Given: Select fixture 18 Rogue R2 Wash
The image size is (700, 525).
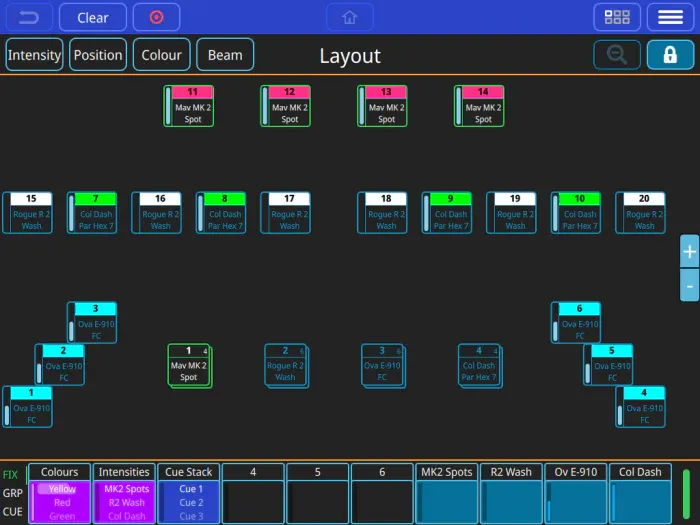Looking at the screenshot, I should 382,213.
